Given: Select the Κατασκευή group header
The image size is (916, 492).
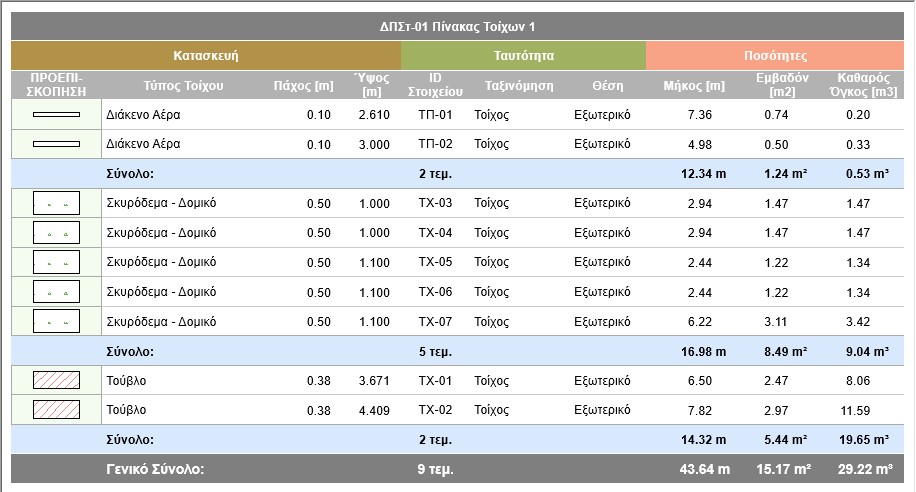Looking at the screenshot, I should tap(205, 56).
